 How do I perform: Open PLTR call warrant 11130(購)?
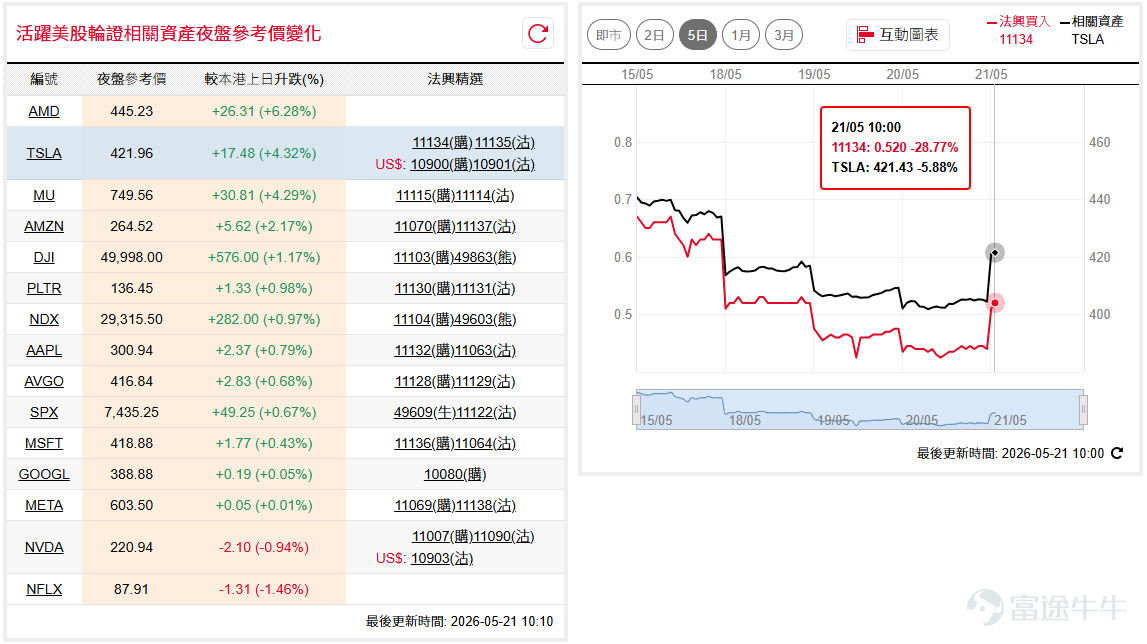click(424, 288)
